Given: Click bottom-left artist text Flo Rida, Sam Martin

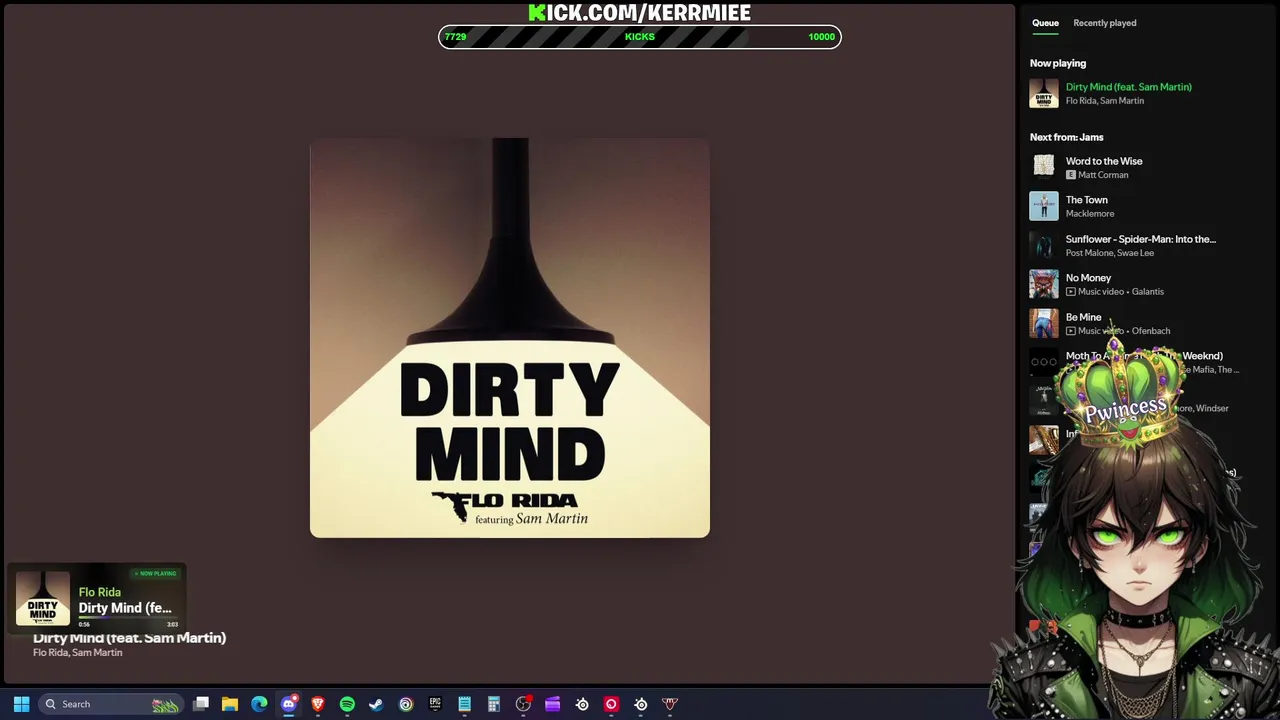Looking at the screenshot, I should pyautogui.click(x=77, y=653).
